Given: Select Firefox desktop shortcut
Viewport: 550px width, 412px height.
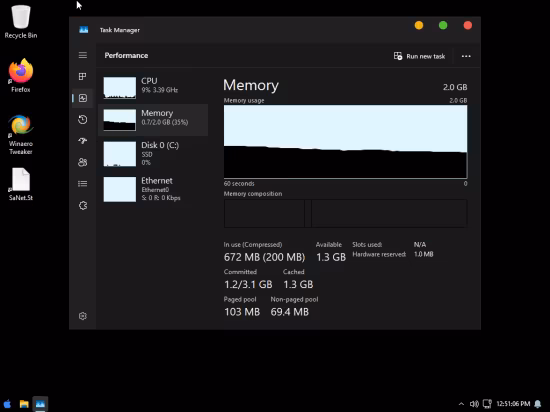Looking at the screenshot, I should pyautogui.click(x=21, y=76).
